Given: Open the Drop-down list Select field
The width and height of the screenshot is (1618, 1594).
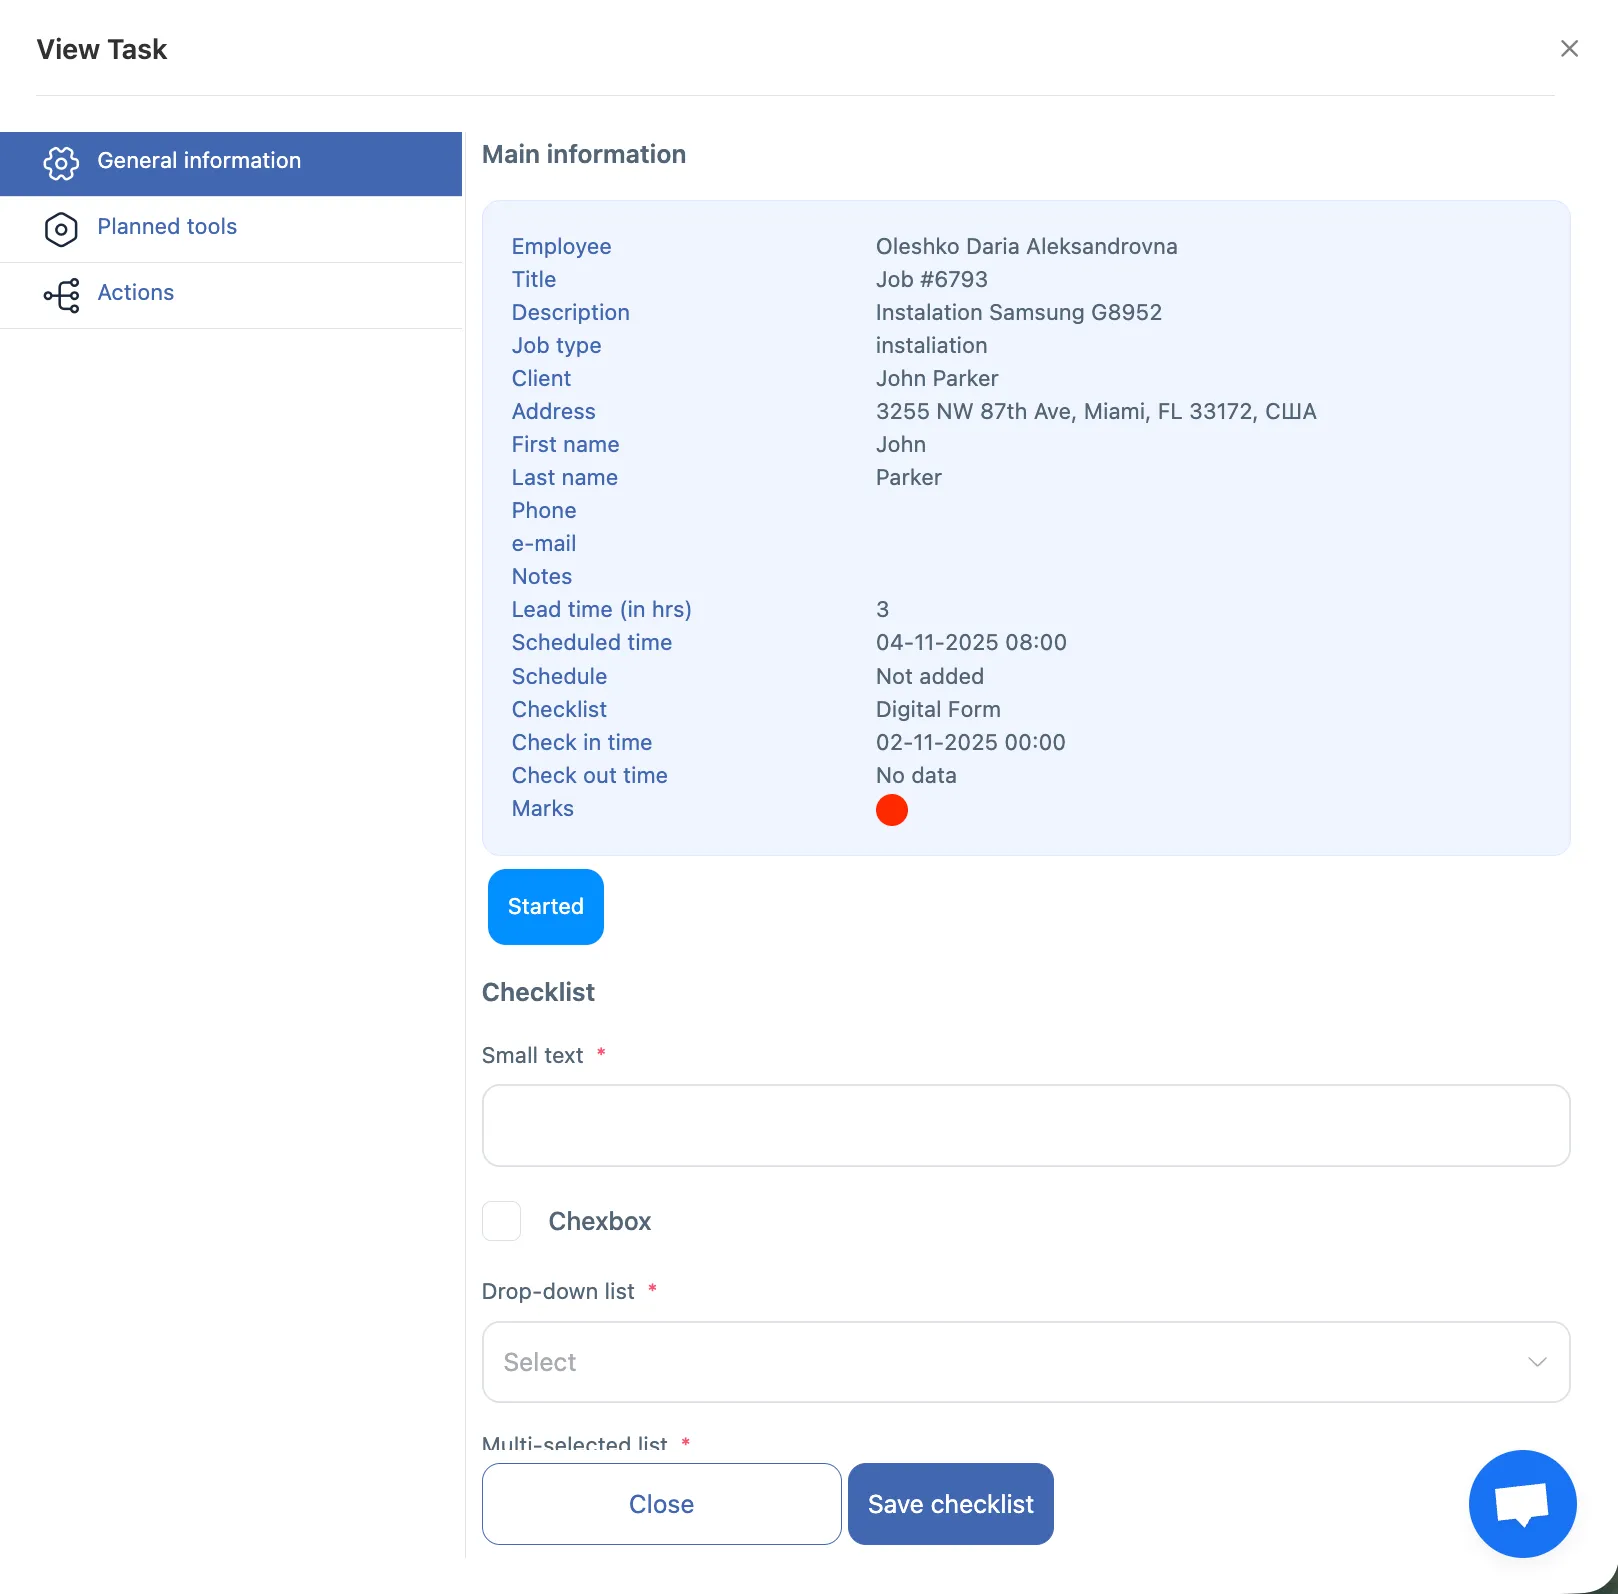Looking at the screenshot, I should pyautogui.click(x=1000, y=1362).
